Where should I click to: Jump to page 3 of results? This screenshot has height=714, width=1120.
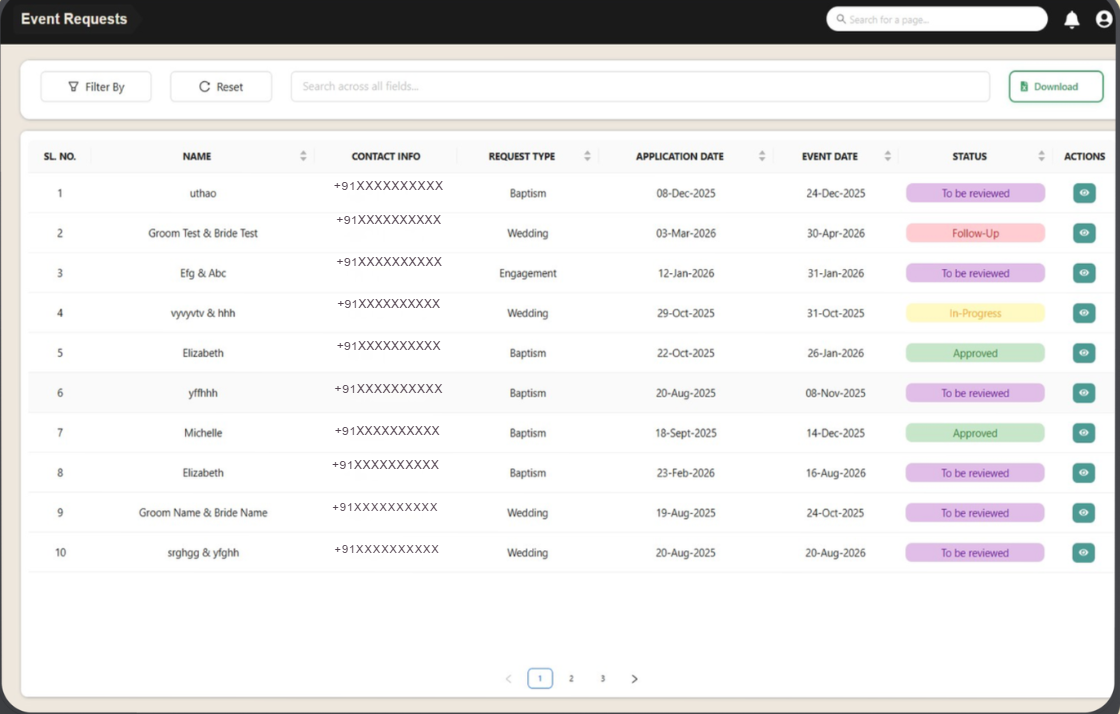click(602, 679)
